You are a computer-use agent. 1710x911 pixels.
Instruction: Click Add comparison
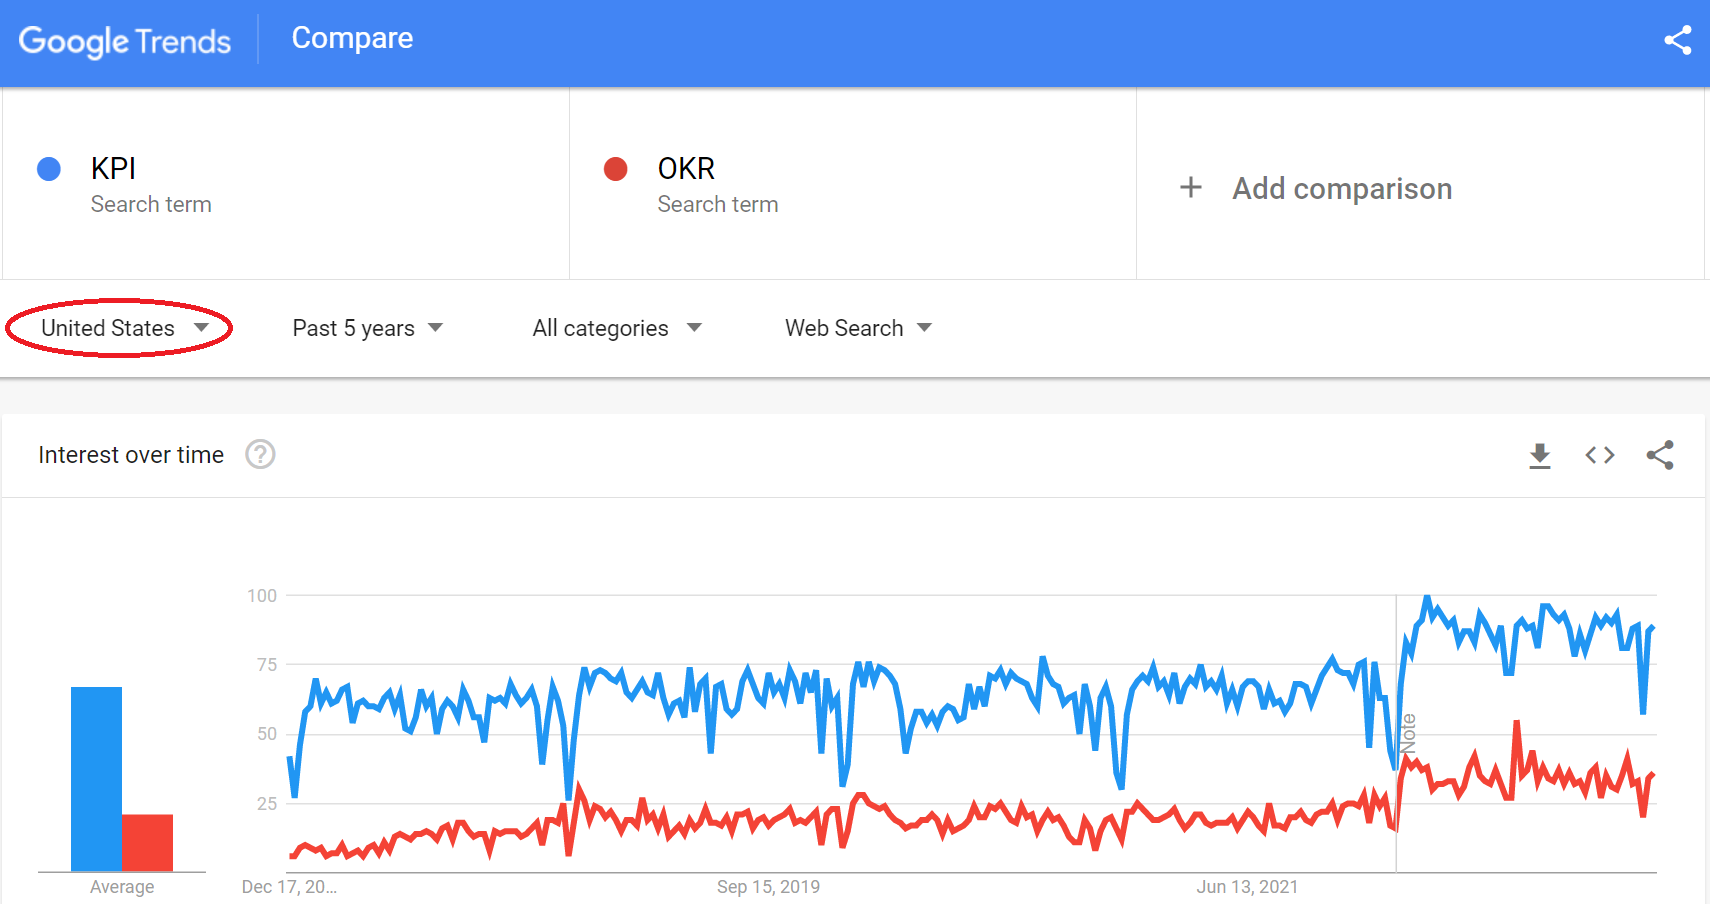[x=1341, y=189]
